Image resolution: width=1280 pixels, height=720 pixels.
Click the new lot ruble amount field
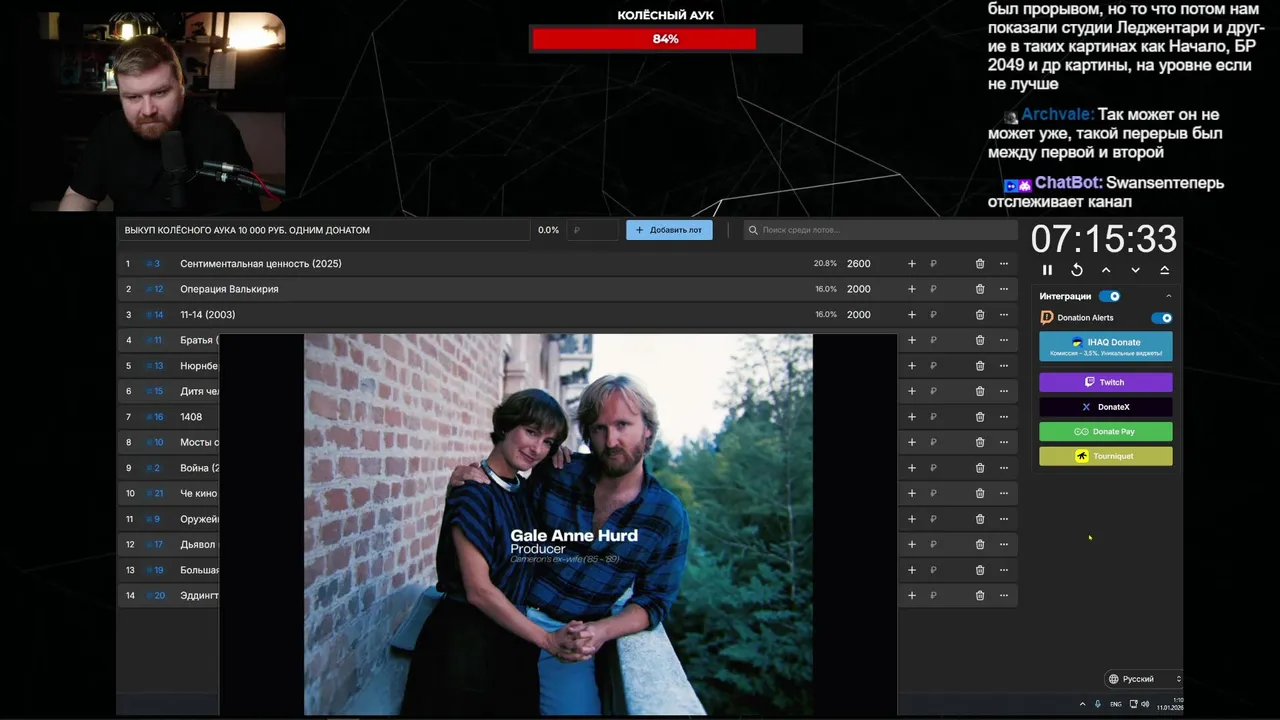[x=593, y=230]
